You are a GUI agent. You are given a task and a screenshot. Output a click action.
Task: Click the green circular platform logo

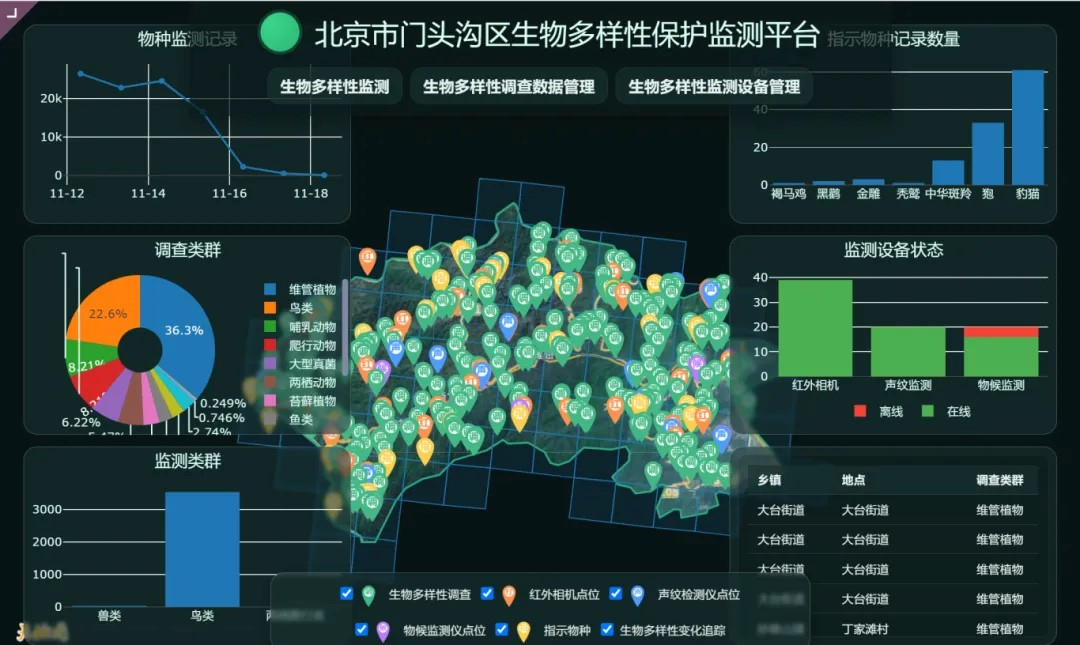[280, 34]
